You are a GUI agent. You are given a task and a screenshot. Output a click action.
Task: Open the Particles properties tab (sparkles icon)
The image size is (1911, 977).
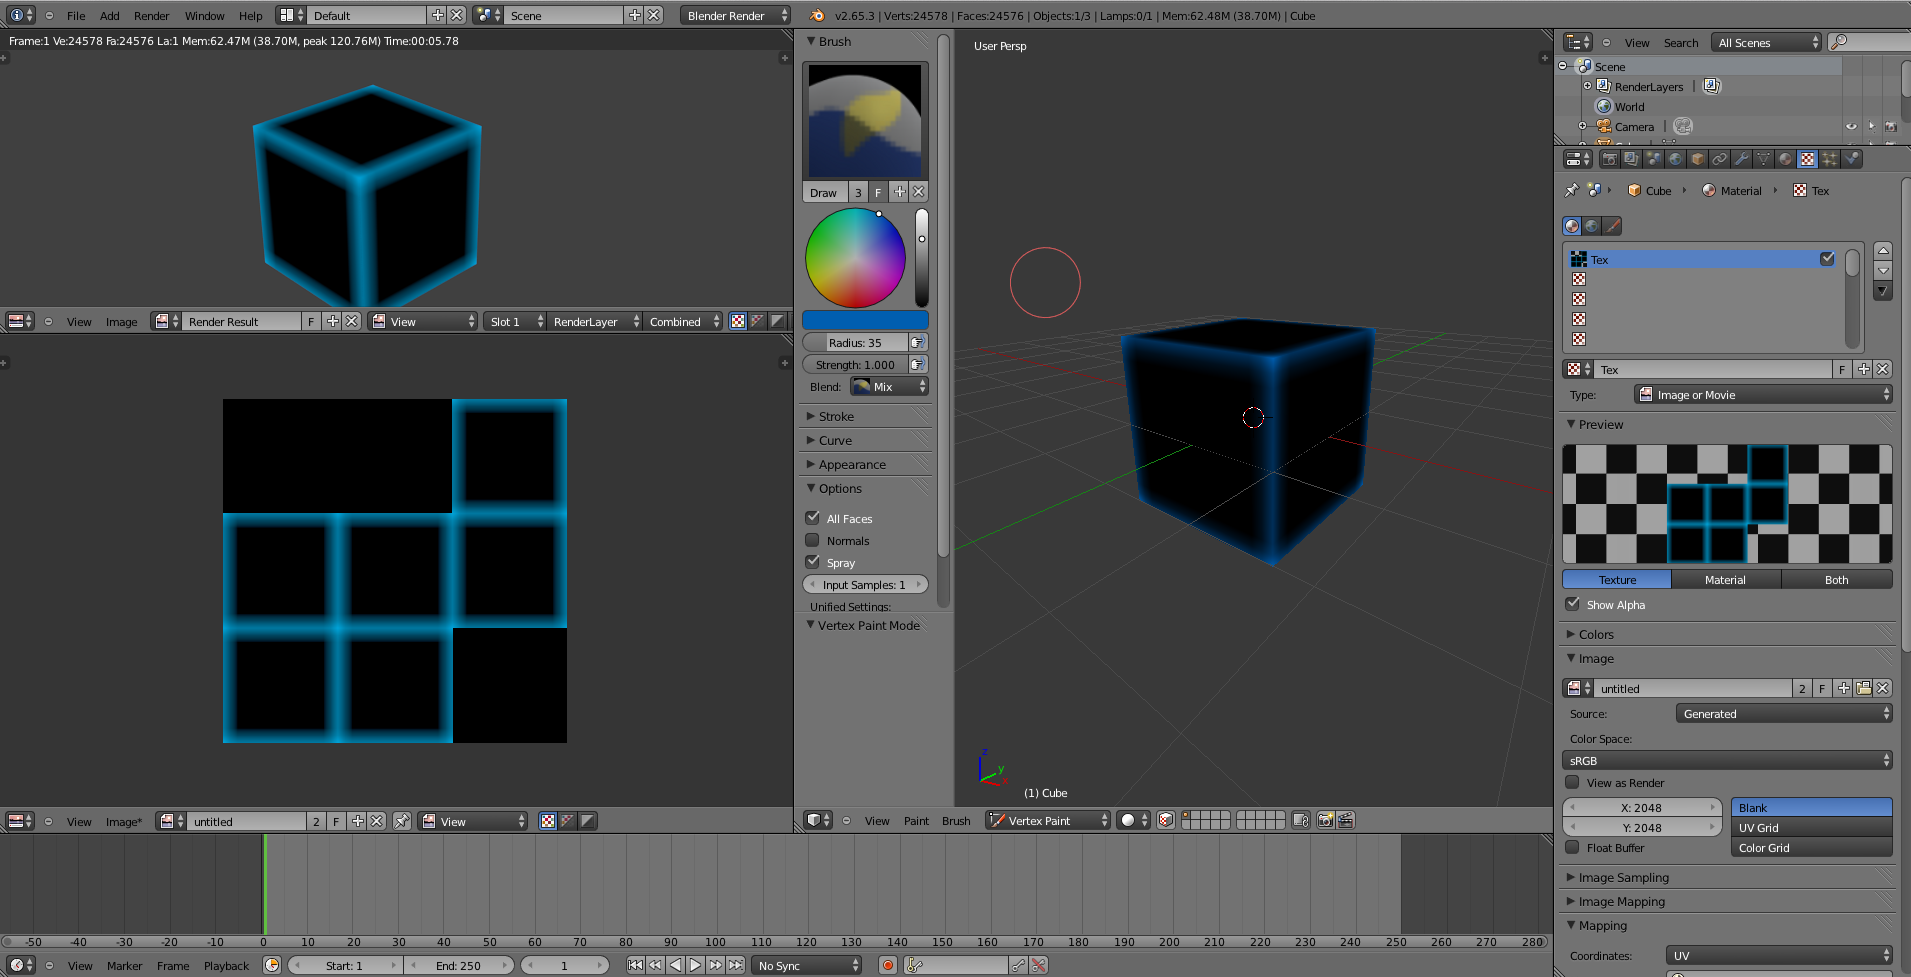[1829, 159]
